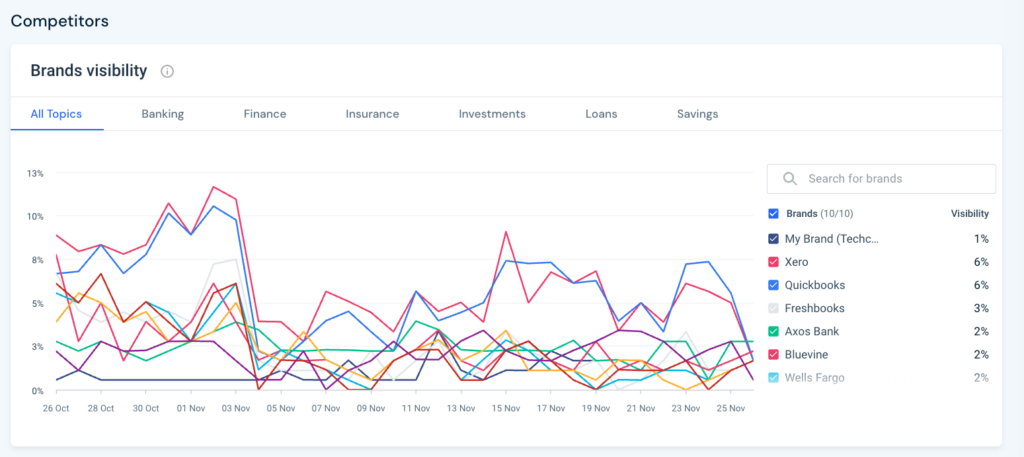Toggle the Bluevine checkbox
This screenshot has width=1024, height=457.
773,354
